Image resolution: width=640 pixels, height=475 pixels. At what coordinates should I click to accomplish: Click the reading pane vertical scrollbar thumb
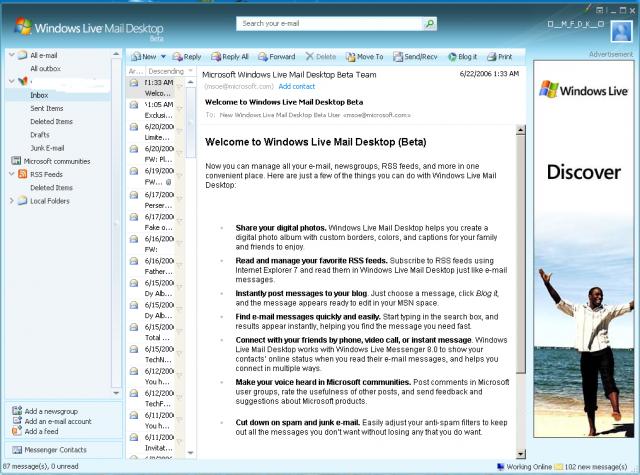click(520, 254)
